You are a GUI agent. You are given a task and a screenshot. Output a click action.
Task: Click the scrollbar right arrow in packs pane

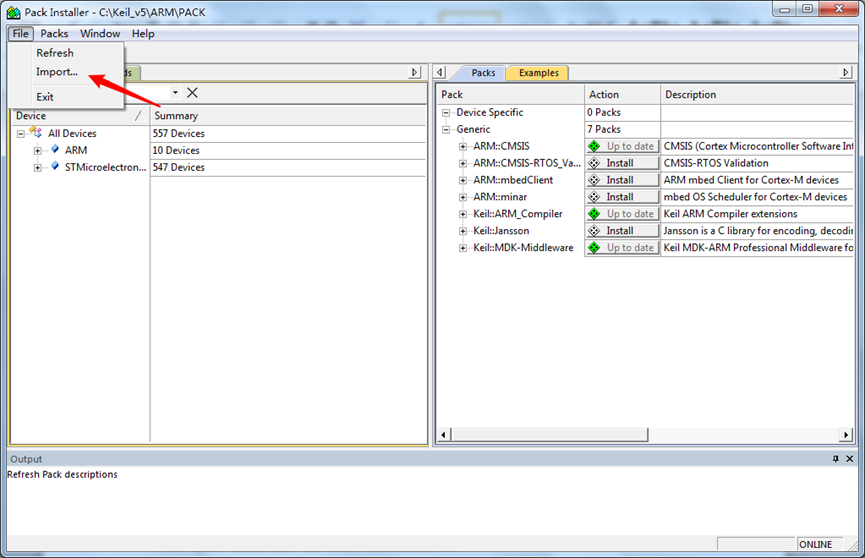[846, 435]
